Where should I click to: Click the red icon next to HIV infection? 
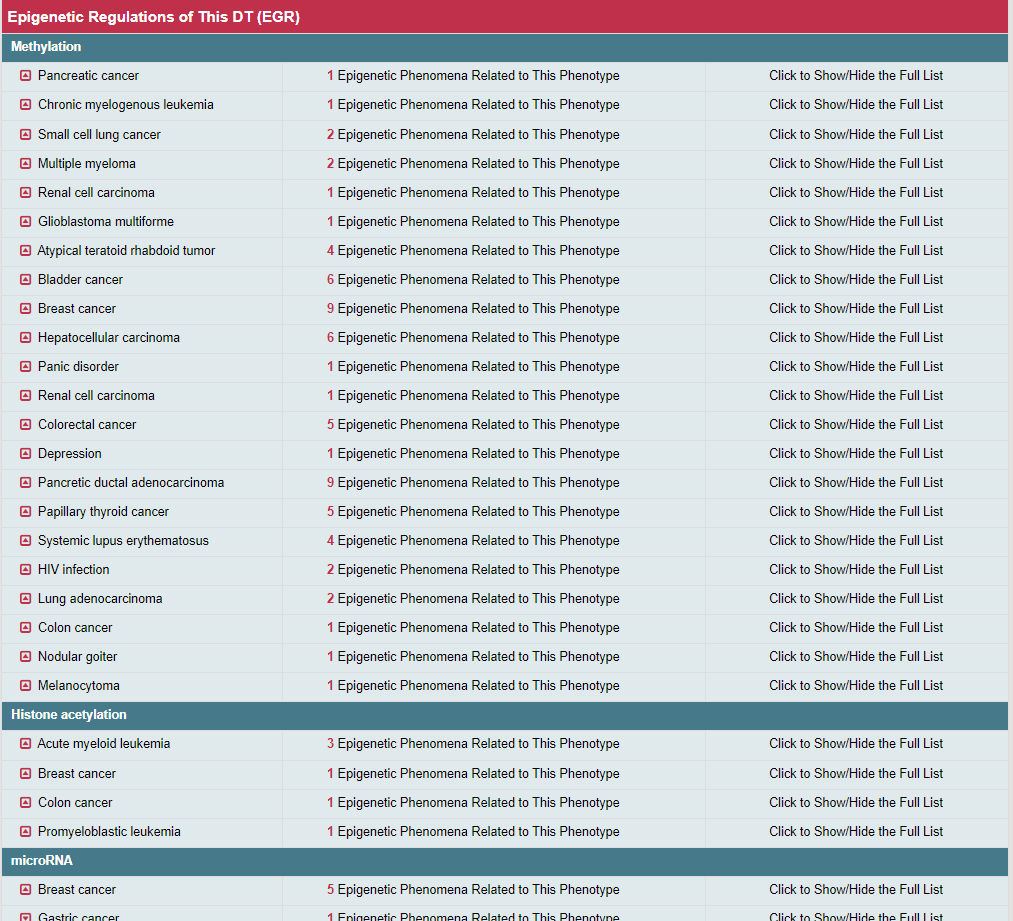25,570
